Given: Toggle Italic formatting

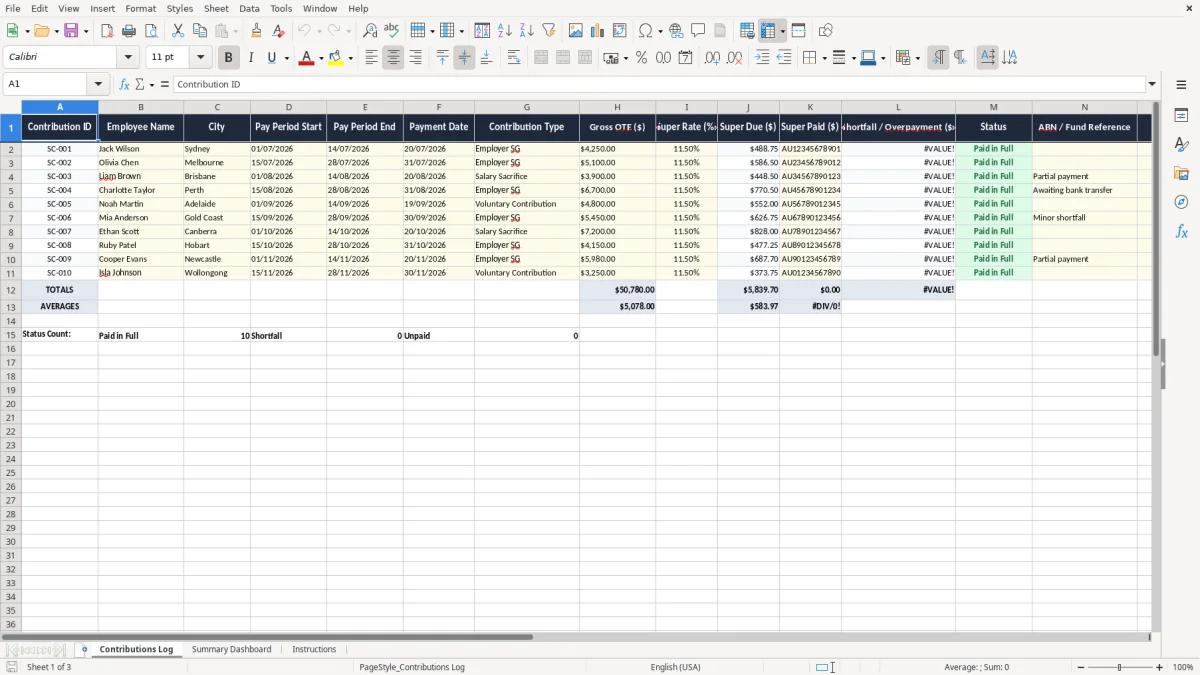Looking at the screenshot, I should 251,58.
